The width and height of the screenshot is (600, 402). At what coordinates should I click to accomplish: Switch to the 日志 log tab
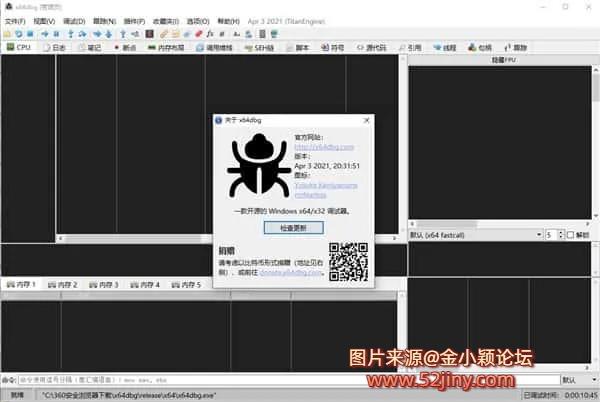click(54, 47)
